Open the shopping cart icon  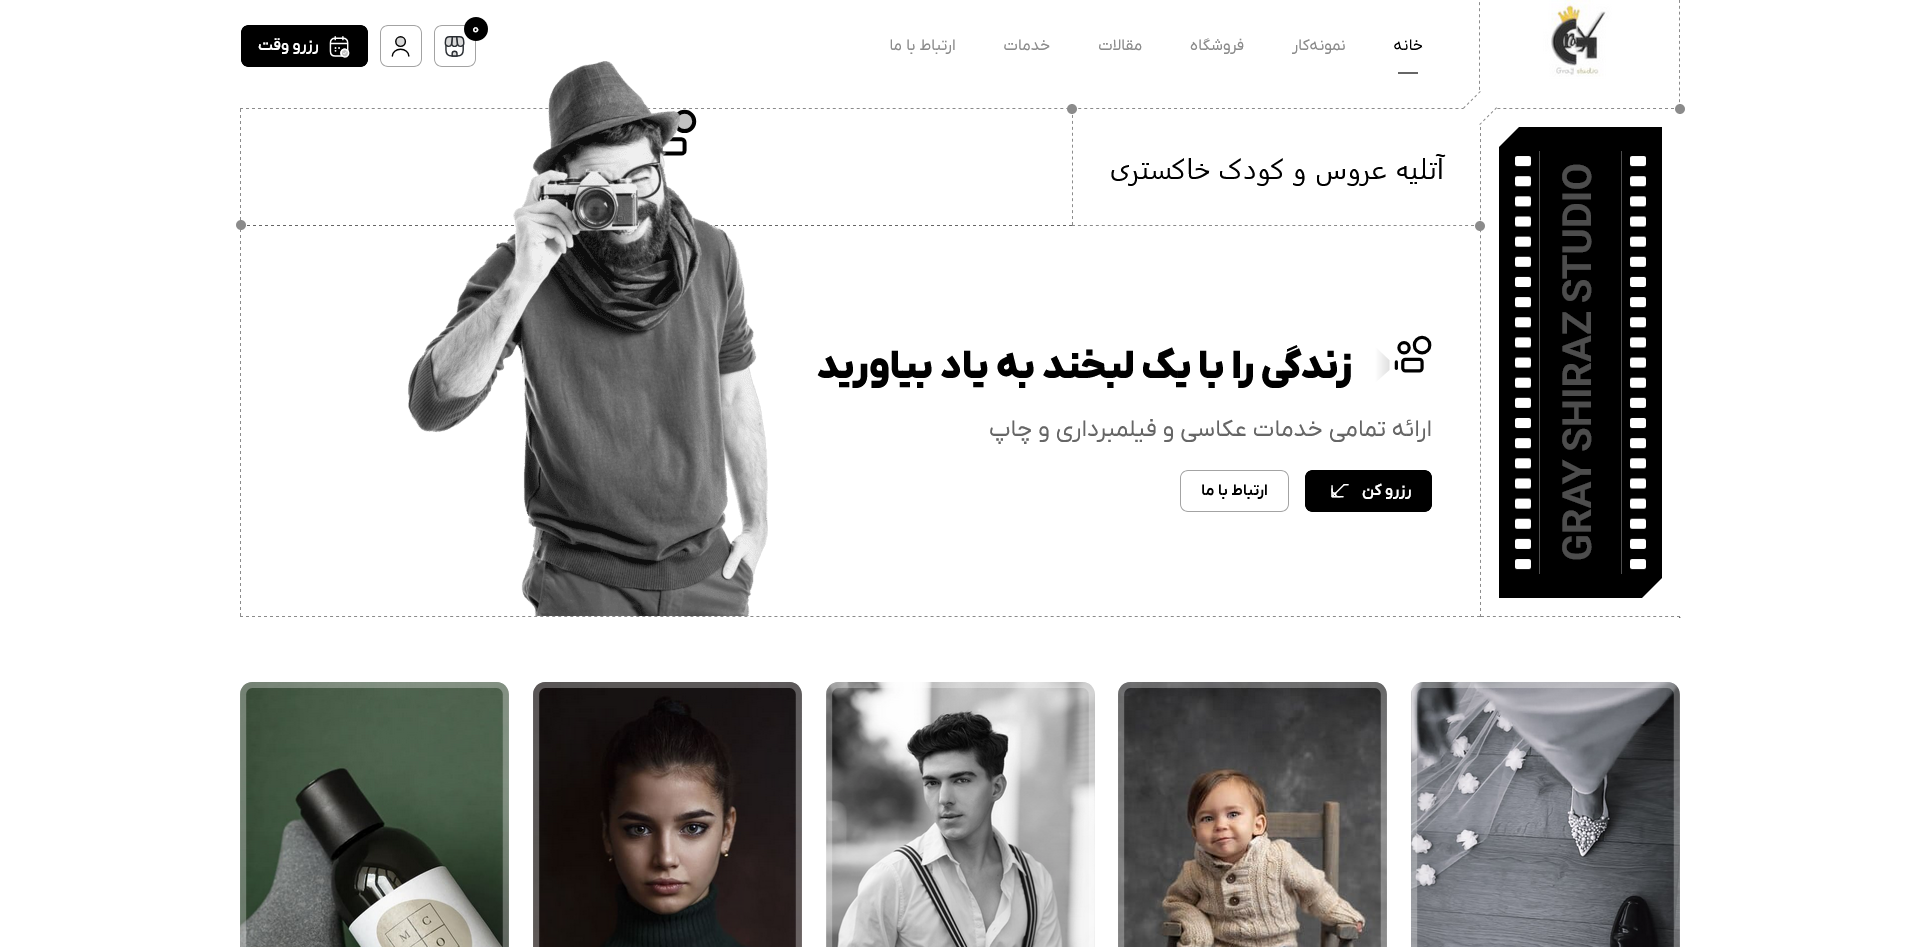[x=455, y=46]
